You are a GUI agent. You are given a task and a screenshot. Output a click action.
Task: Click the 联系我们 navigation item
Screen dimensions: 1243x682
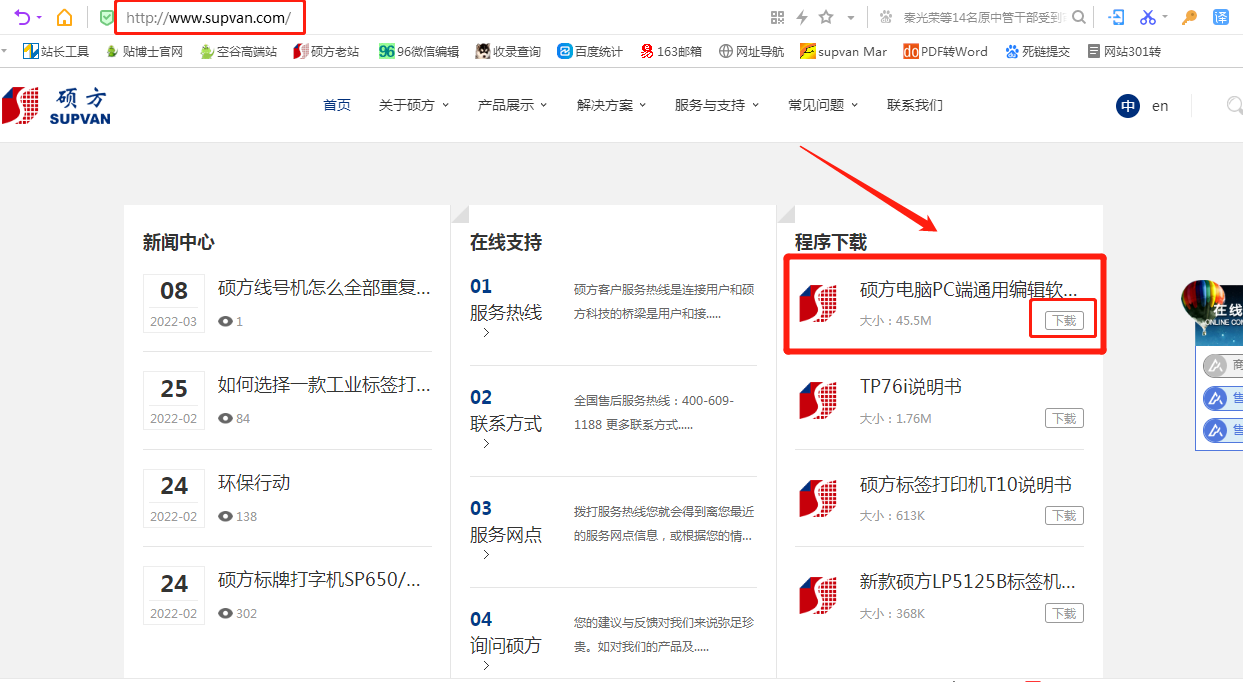[914, 104]
